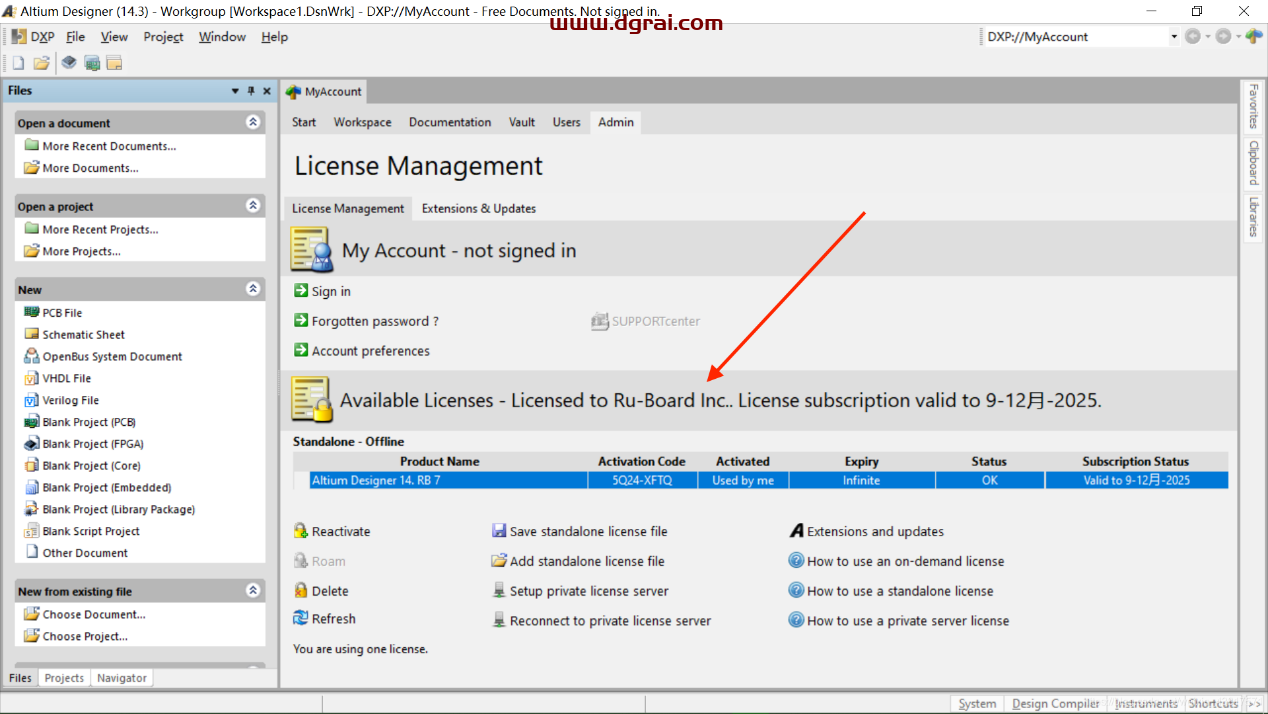Click the gray layered-stack toolbar icon
This screenshot has width=1268, height=714.
69,63
